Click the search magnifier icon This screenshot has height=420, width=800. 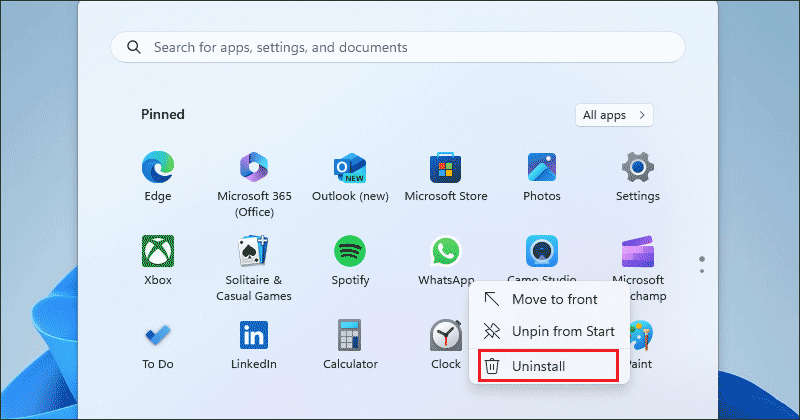click(134, 47)
